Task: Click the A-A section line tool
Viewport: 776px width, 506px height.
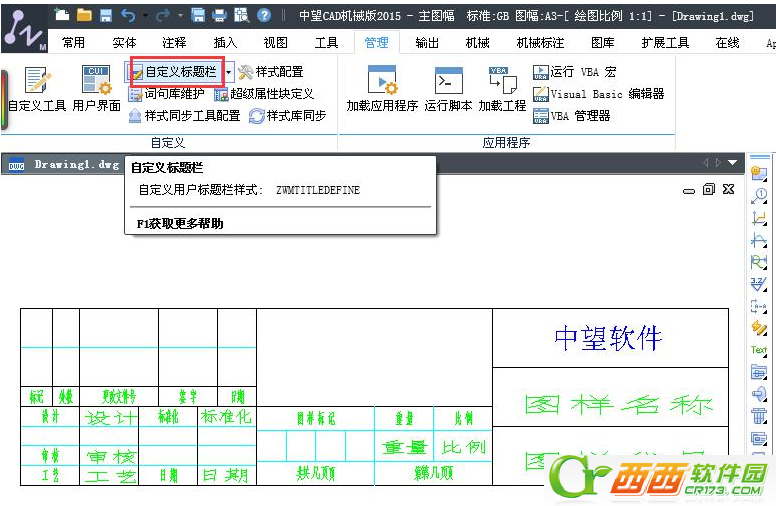Action: (x=759, y=306)
